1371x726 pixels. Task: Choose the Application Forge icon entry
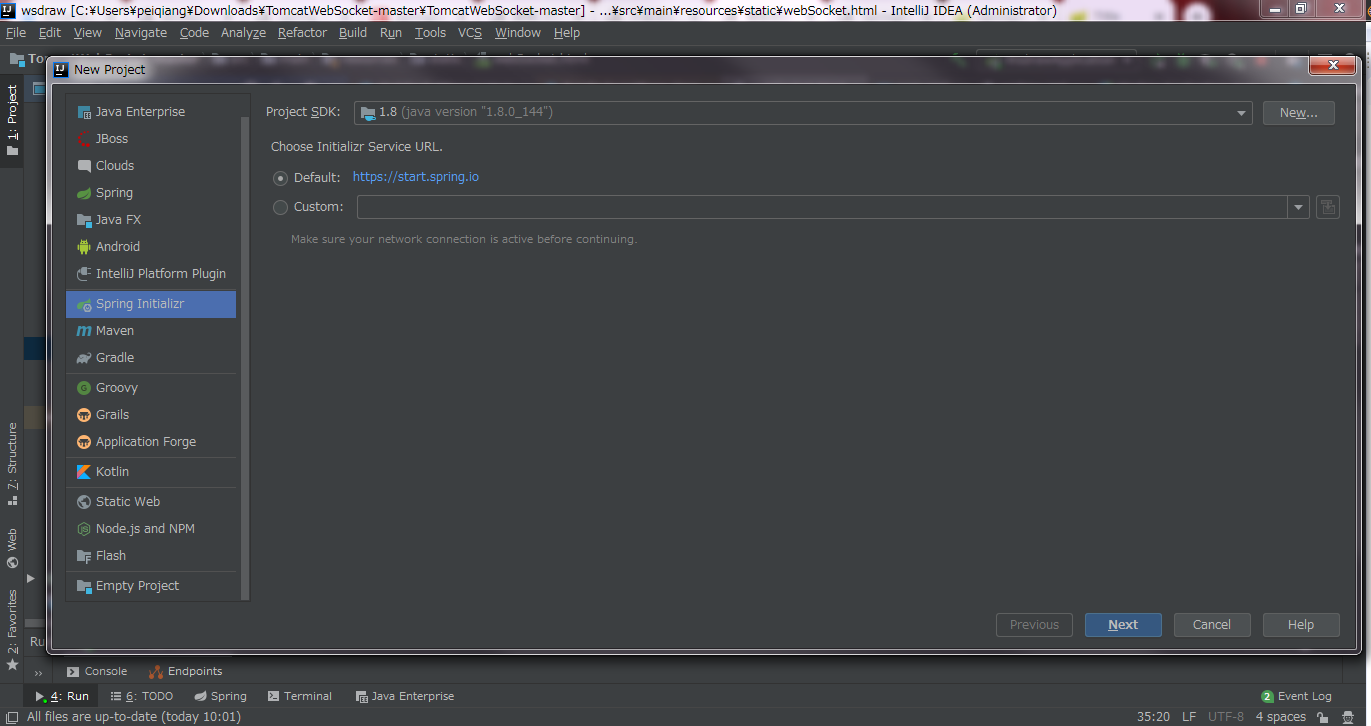click(84, 442)
